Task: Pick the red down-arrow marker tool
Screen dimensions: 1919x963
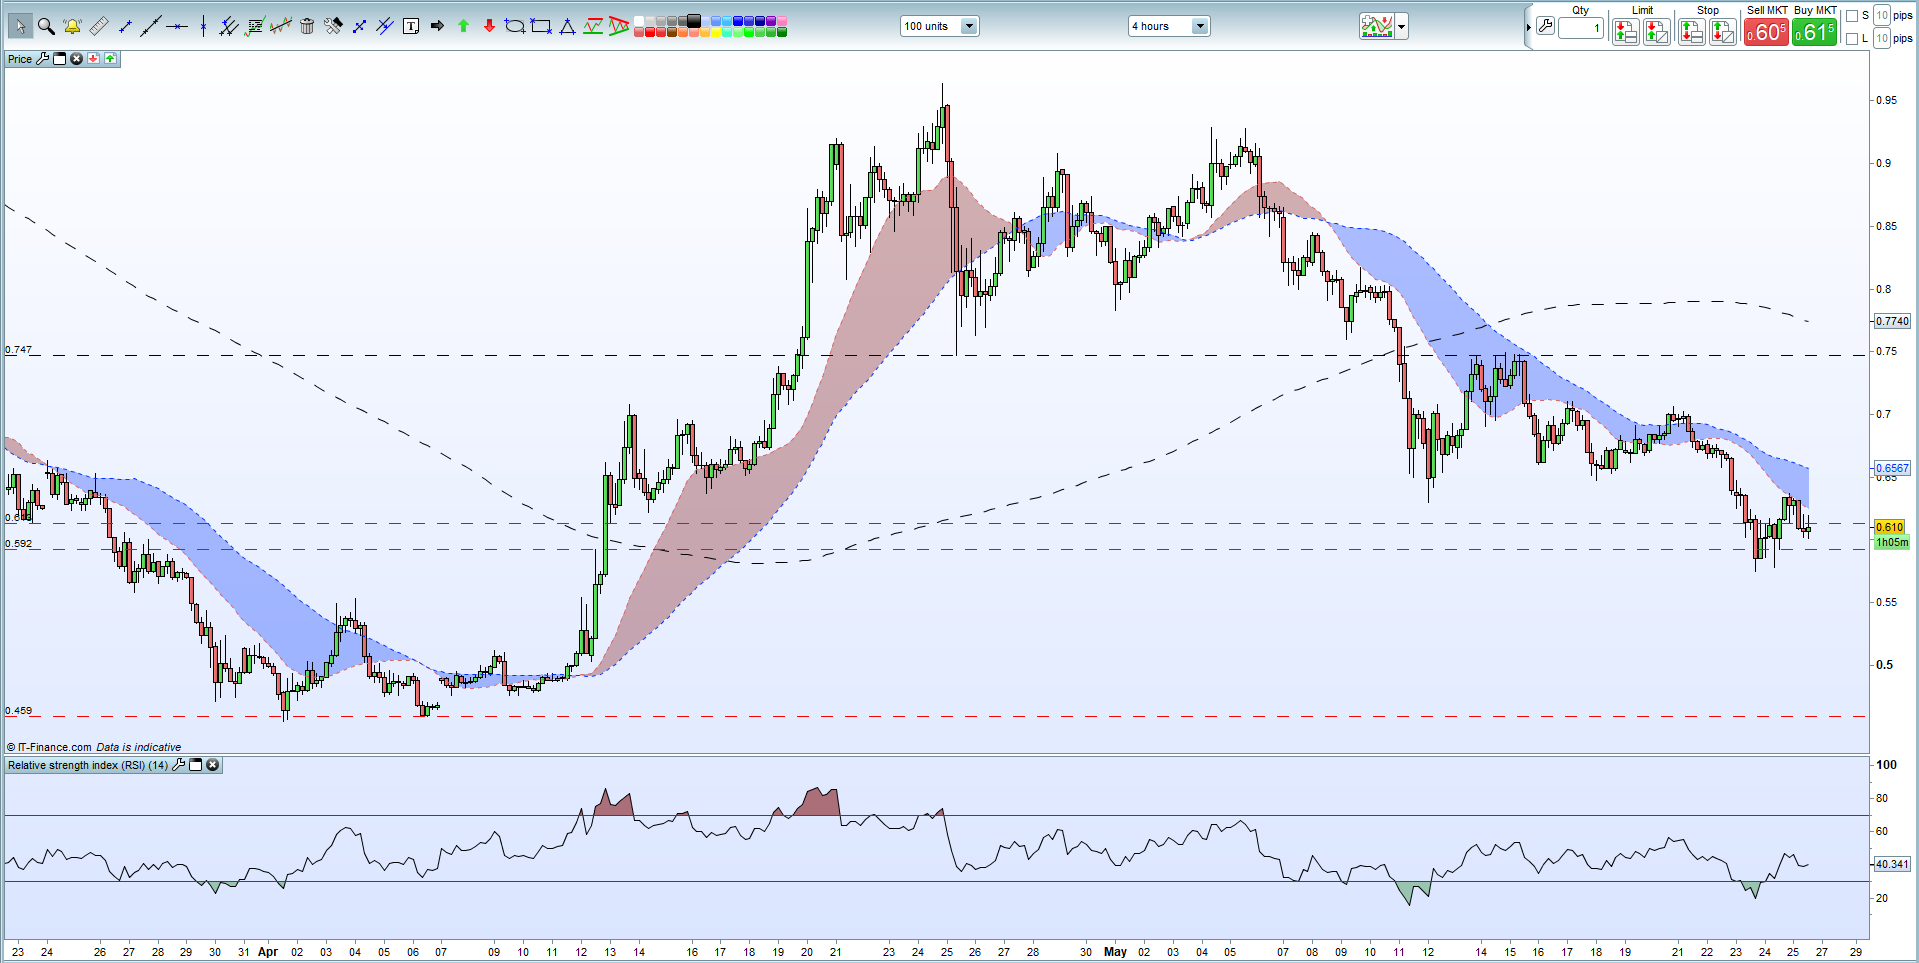Action: [x=489, y=26]
